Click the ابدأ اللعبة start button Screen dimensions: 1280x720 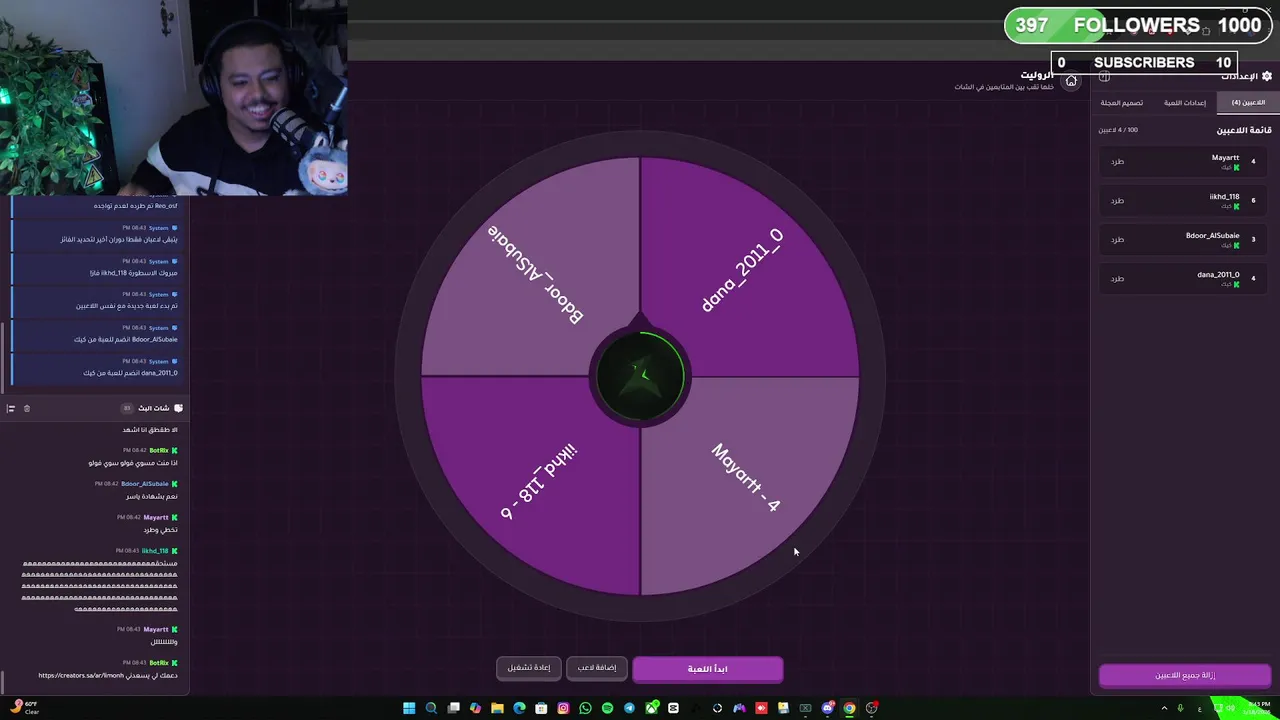point(708,669)
